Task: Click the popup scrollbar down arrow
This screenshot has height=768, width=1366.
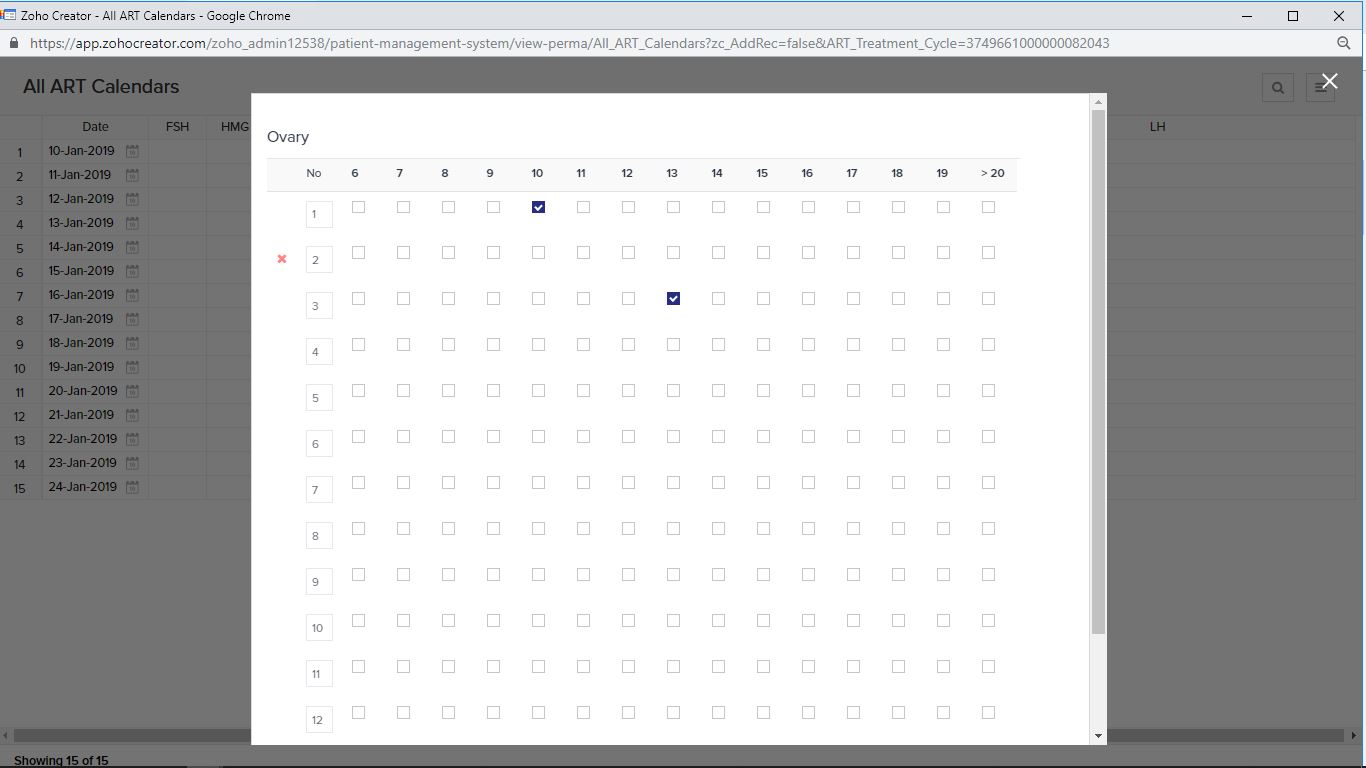Action: pyautogui.click(x=1098, y=736)
